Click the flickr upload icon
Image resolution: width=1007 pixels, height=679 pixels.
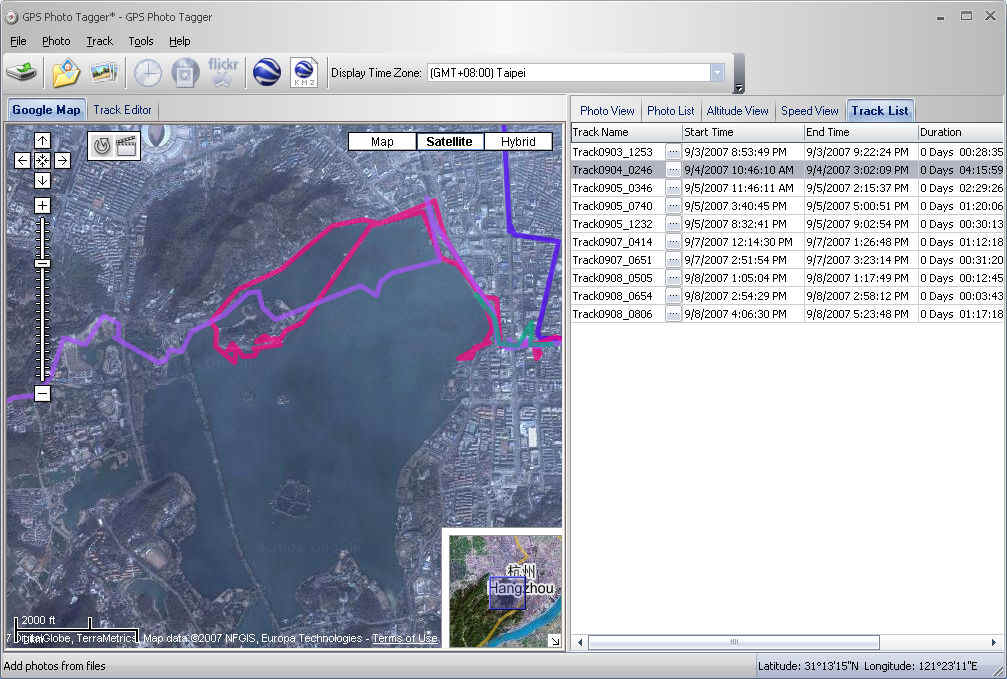[x=223, y=73]
